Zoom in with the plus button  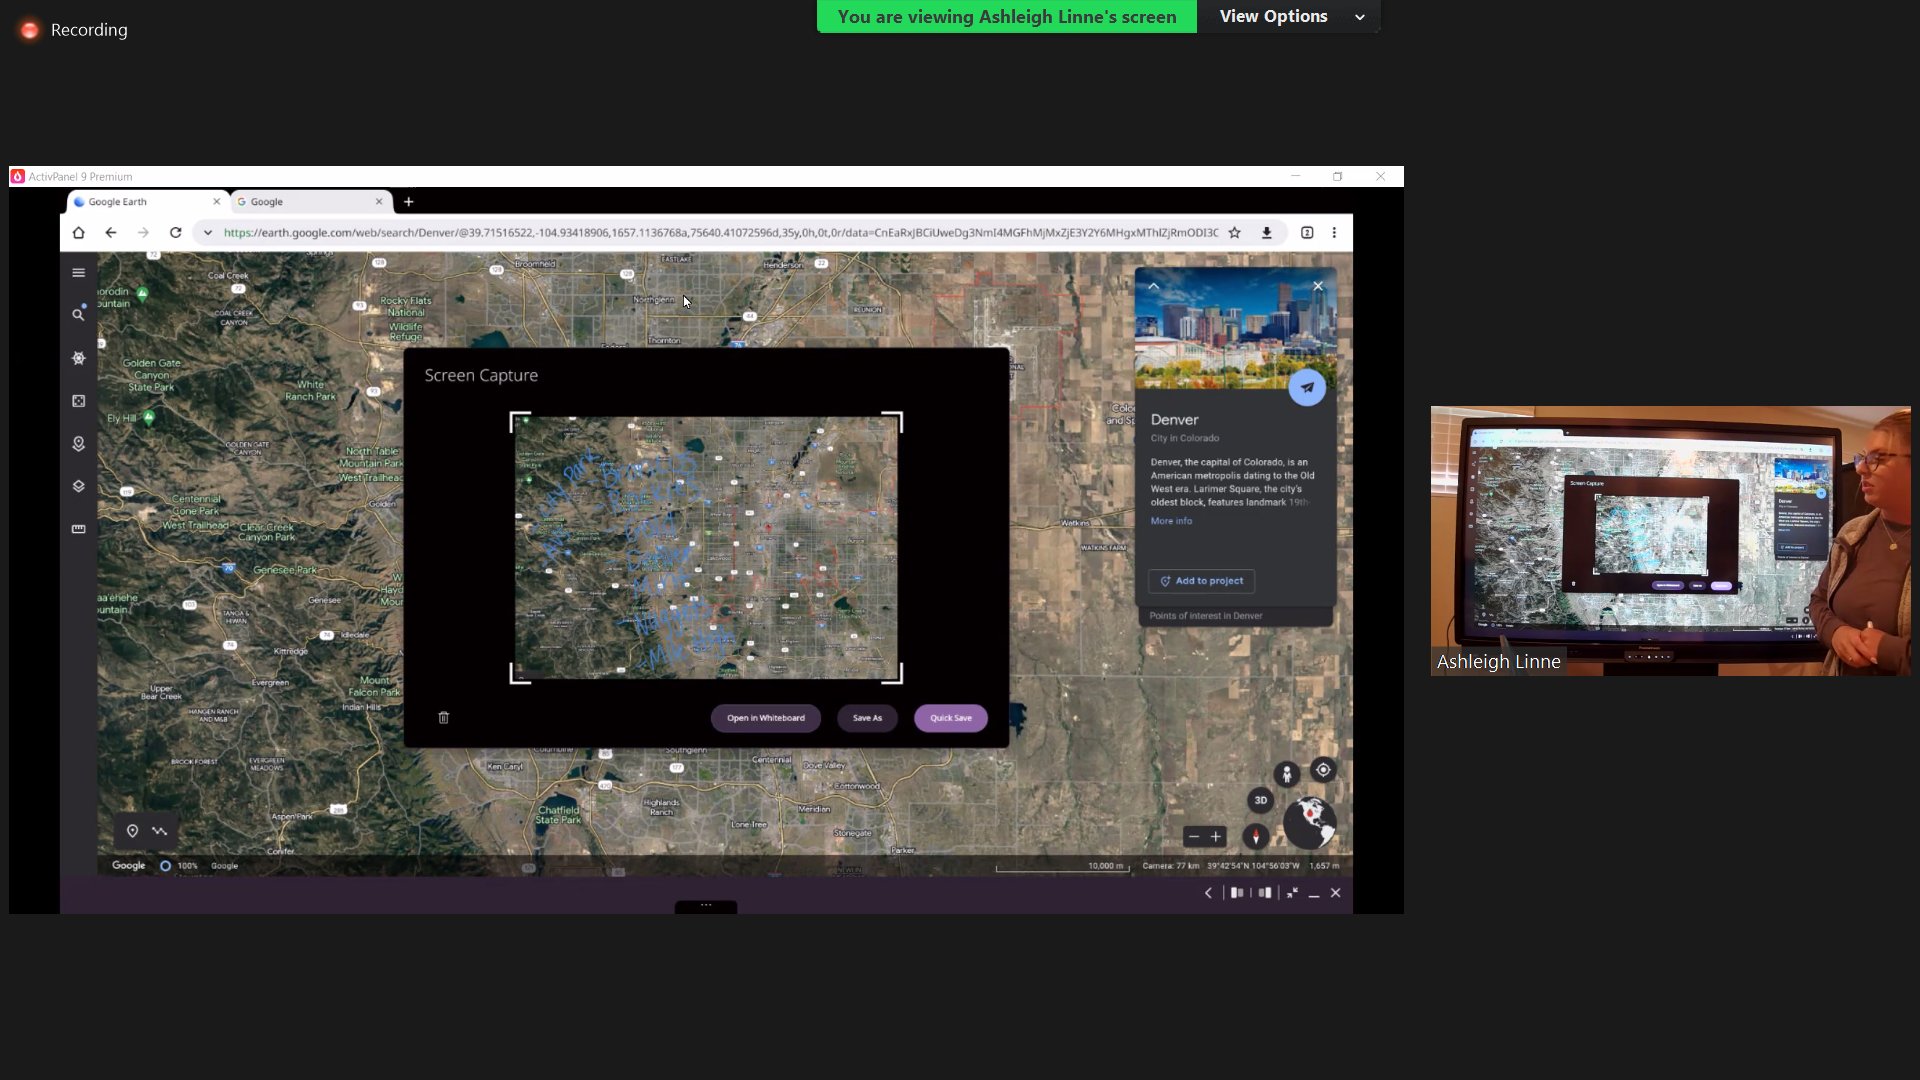[1216, 837]
